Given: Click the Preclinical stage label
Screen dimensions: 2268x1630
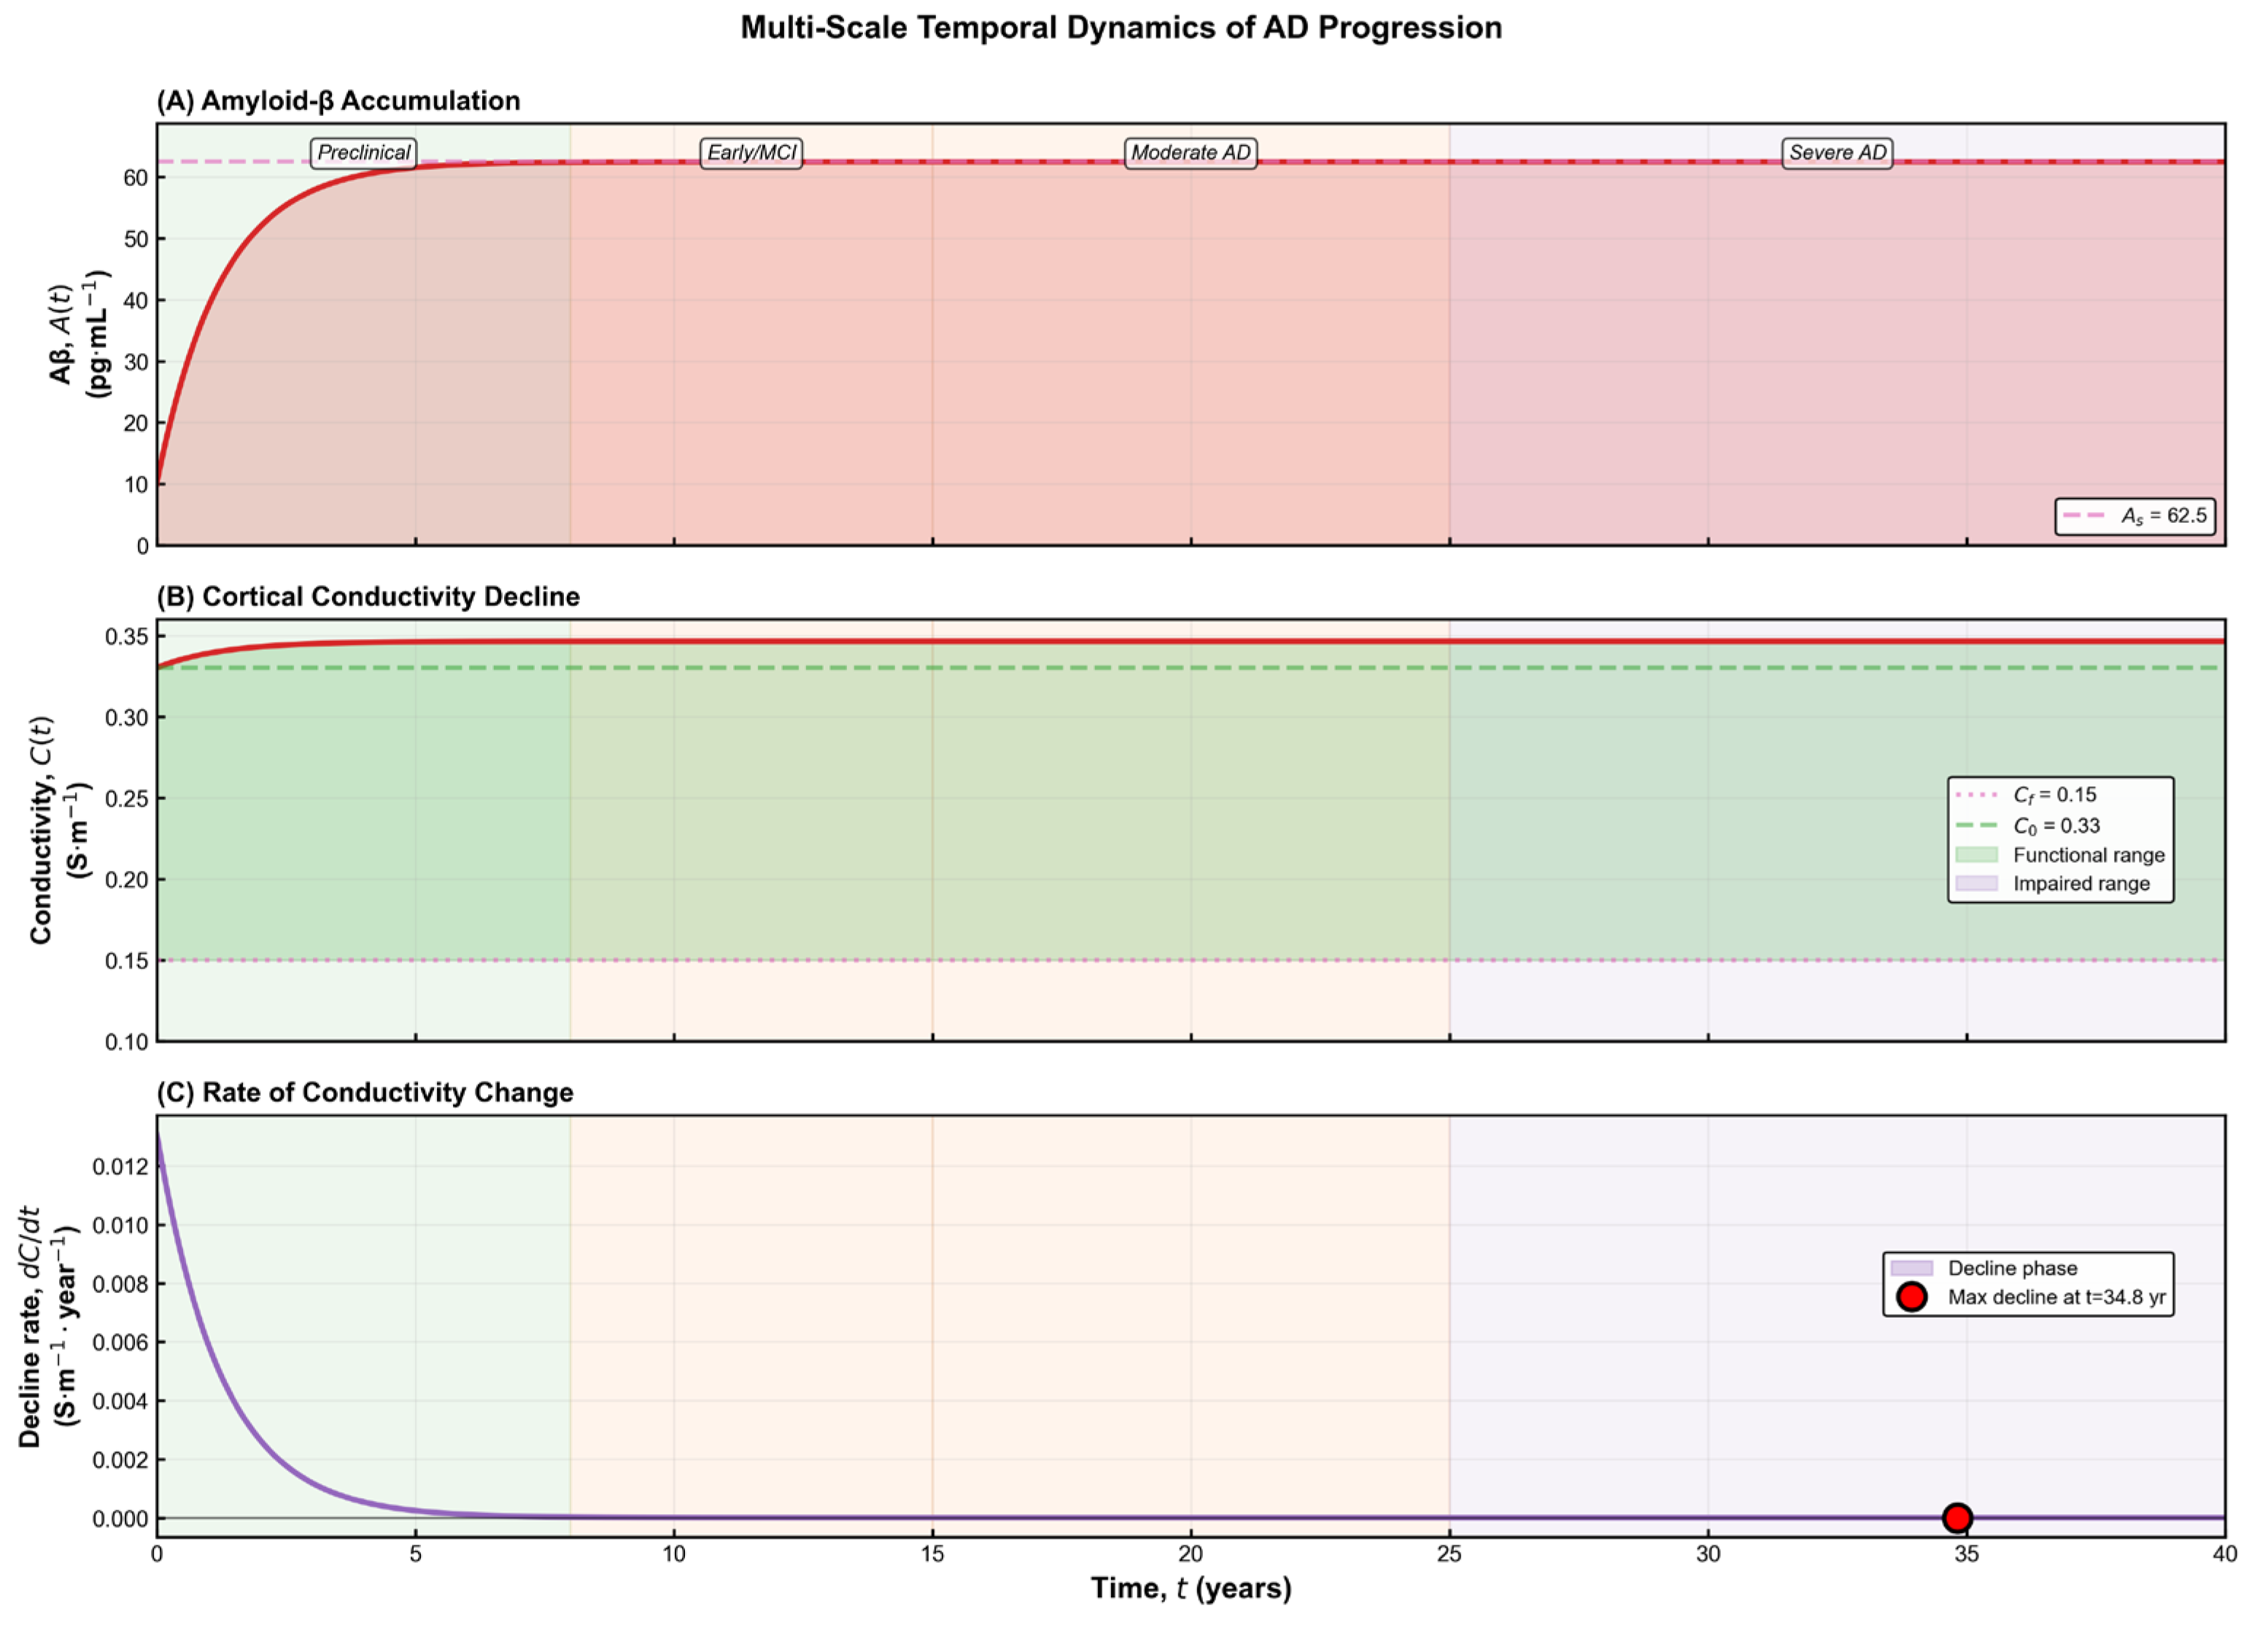Looking at the screenshot, I should pyautogui.click(x=363, y=153).
